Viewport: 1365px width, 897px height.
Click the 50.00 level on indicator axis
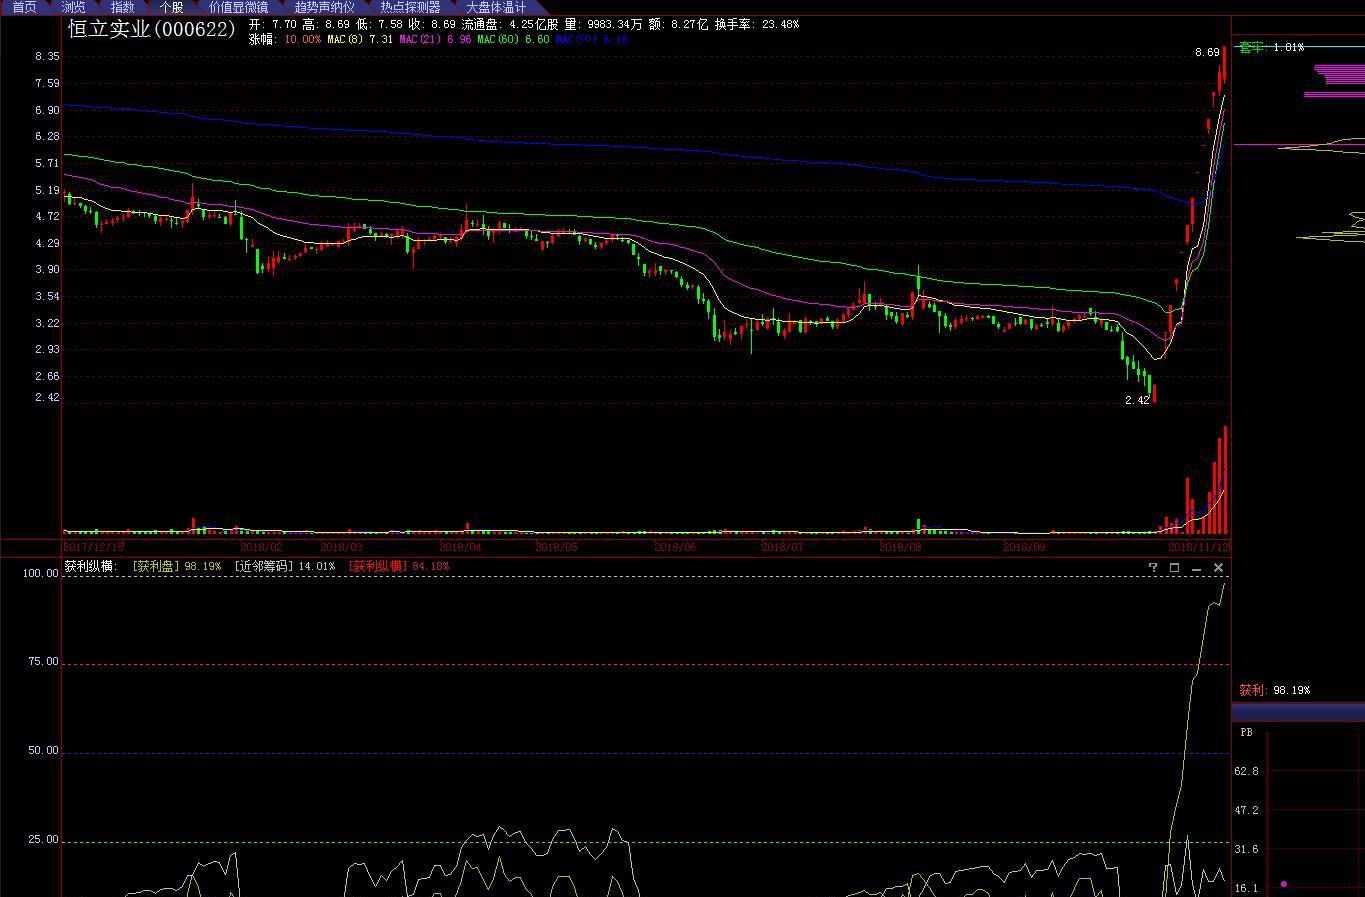(x=43, y=751)
